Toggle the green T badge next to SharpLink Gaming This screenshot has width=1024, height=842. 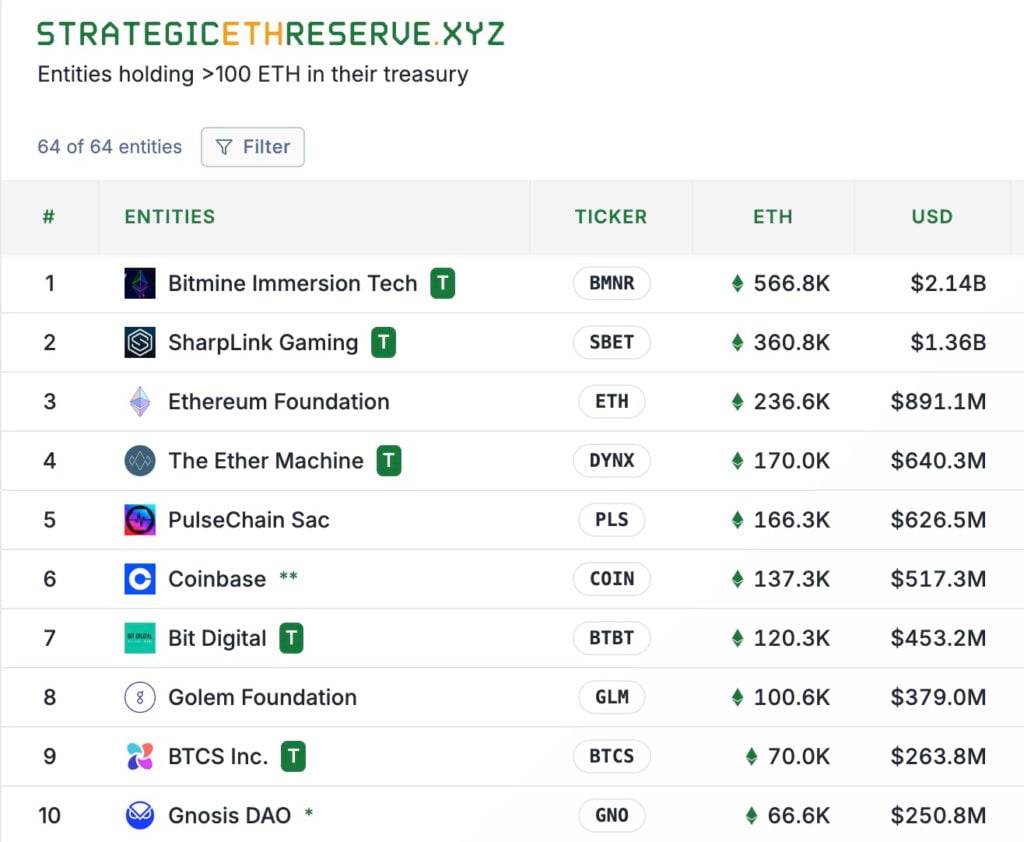pos(382,342)
